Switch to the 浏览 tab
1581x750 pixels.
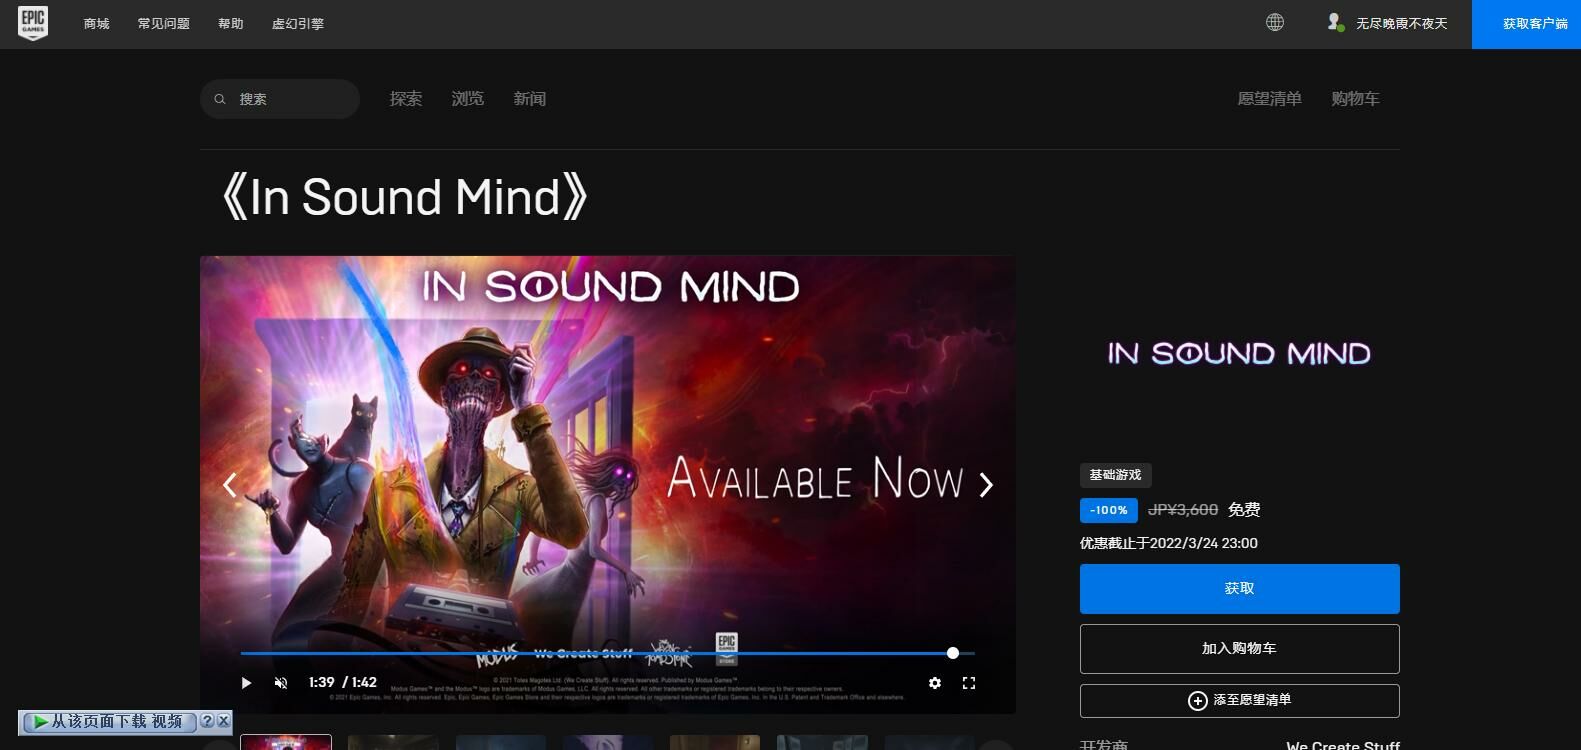pos(467,99)
